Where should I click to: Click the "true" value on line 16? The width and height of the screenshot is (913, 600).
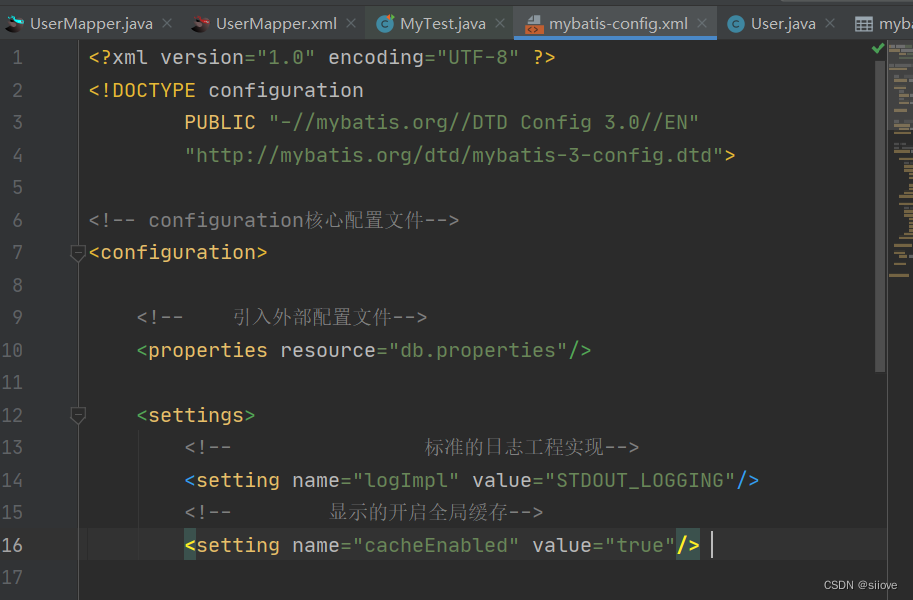click(640, 546)
